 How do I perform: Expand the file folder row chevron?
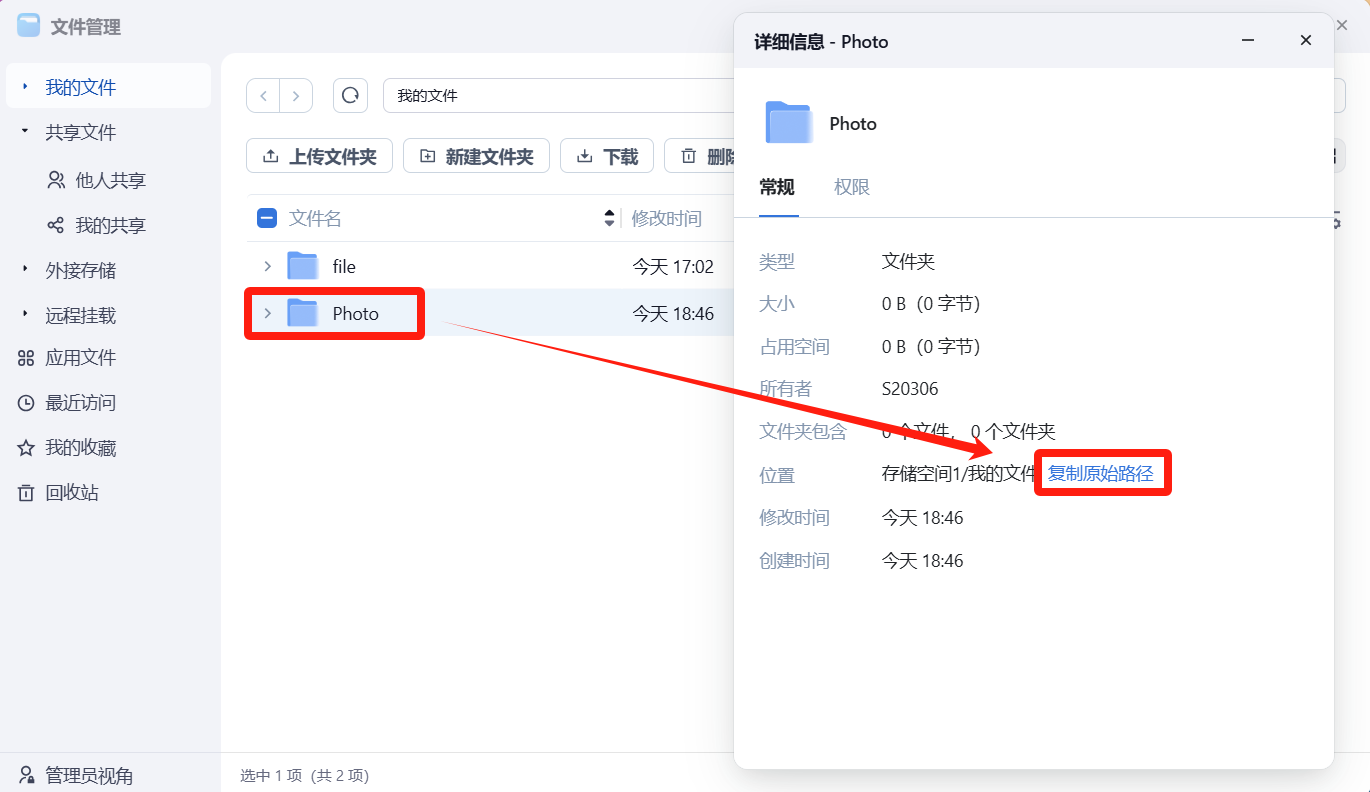point(267,266)
